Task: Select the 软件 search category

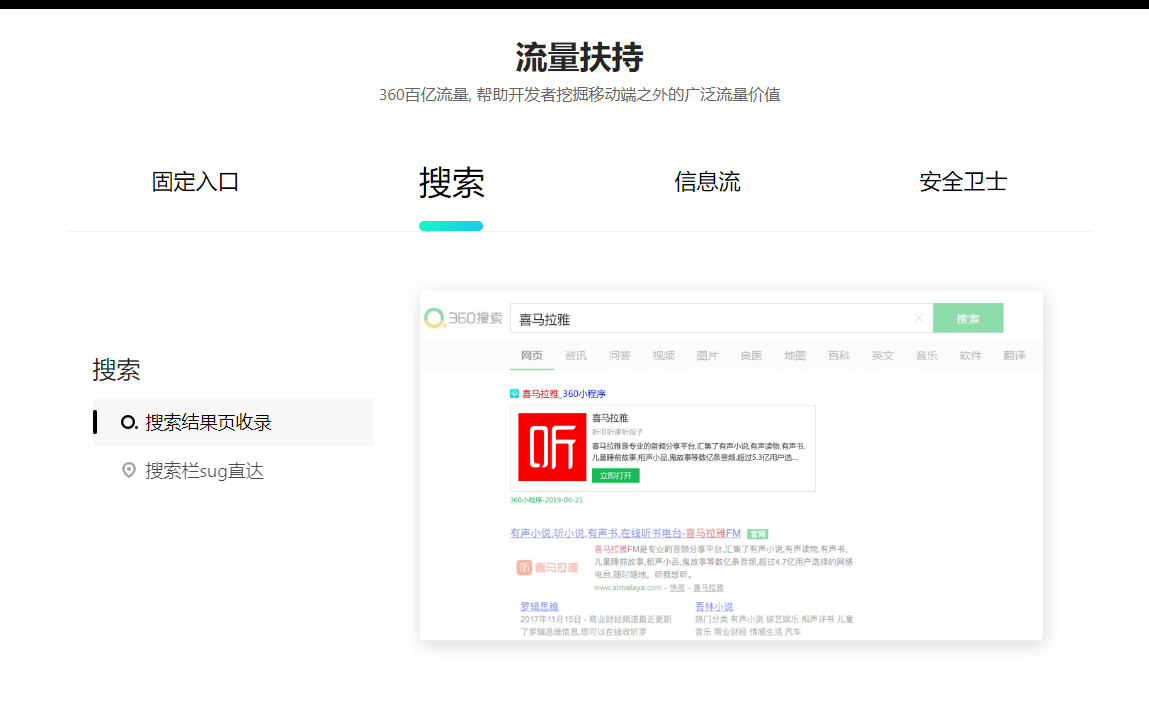Action: tap(971, 355)
